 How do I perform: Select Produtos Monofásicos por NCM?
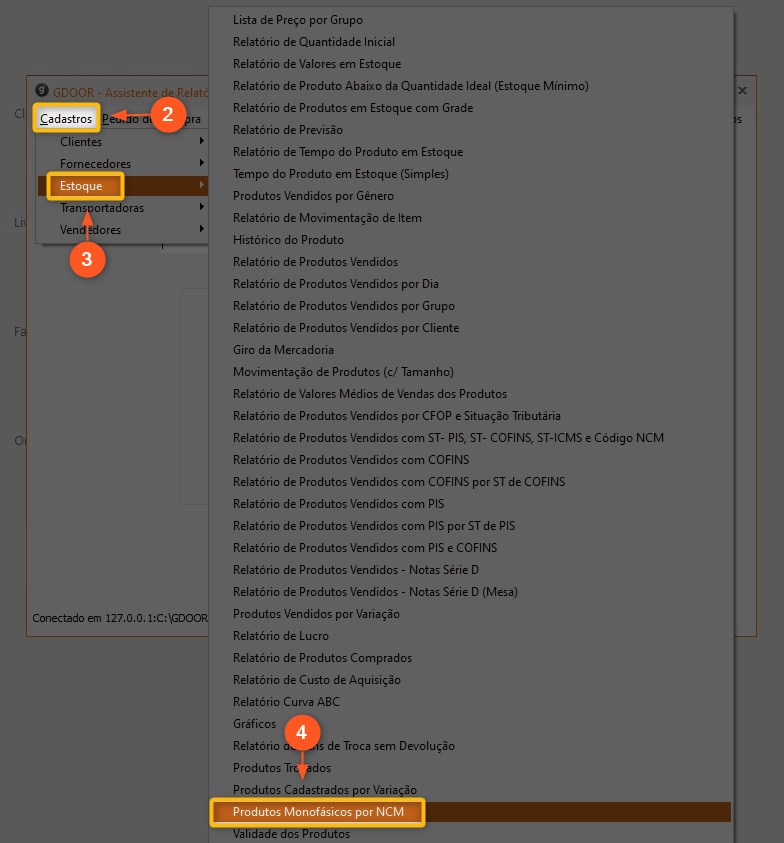[318, 812]
